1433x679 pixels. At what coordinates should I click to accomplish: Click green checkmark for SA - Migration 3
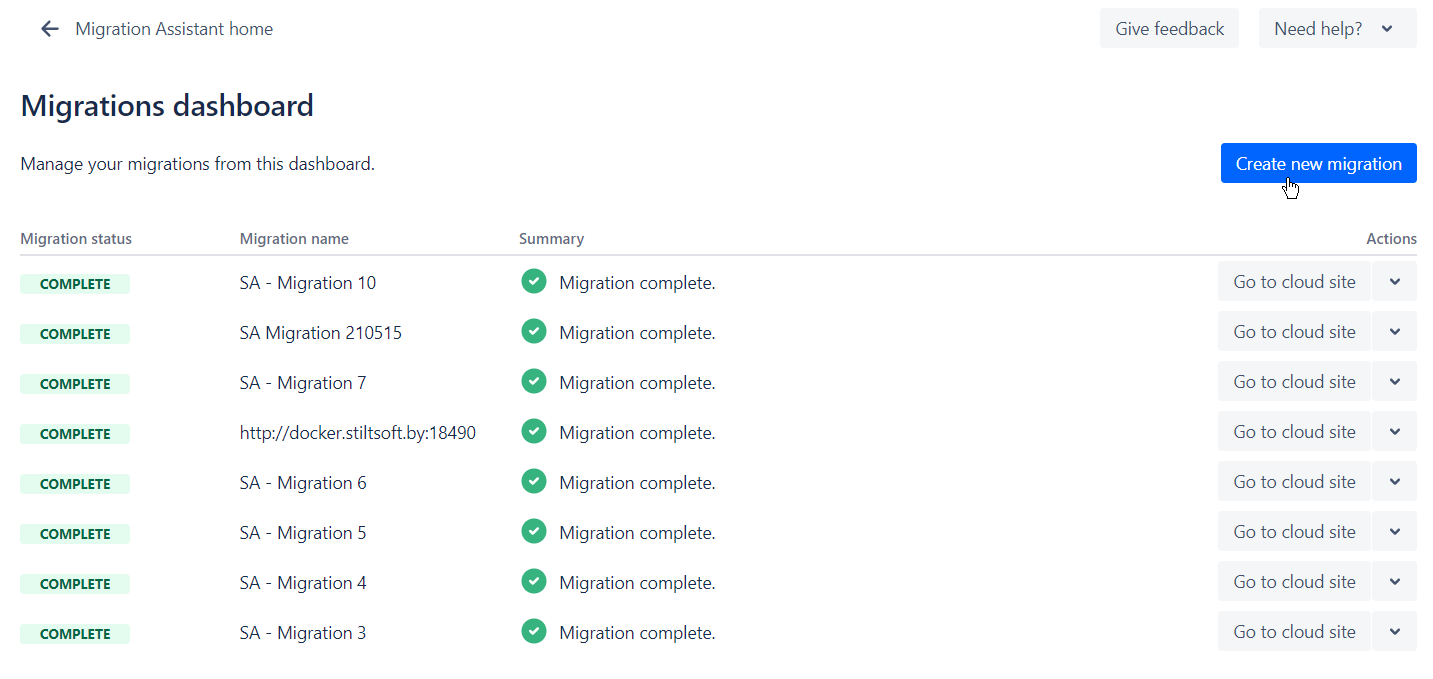pos(534,631)
